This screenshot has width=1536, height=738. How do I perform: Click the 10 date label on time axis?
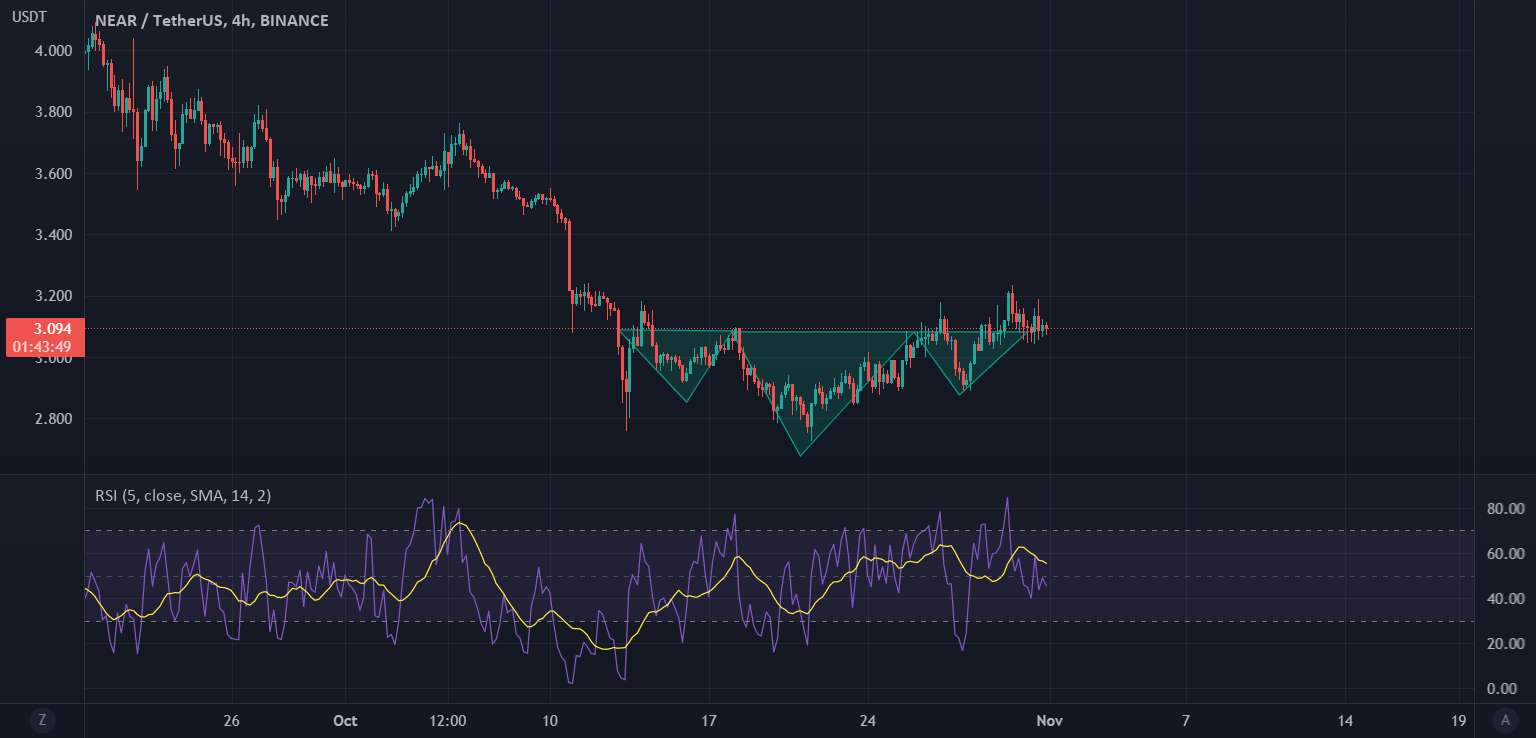[x=550, y=720]
